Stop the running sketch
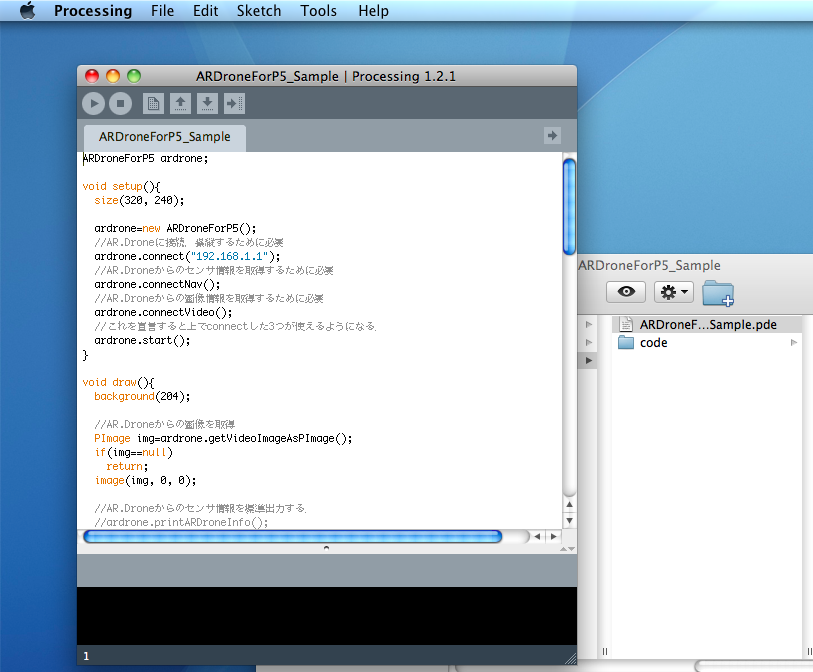This screenshot has width=813, height=672. [120, 104]
